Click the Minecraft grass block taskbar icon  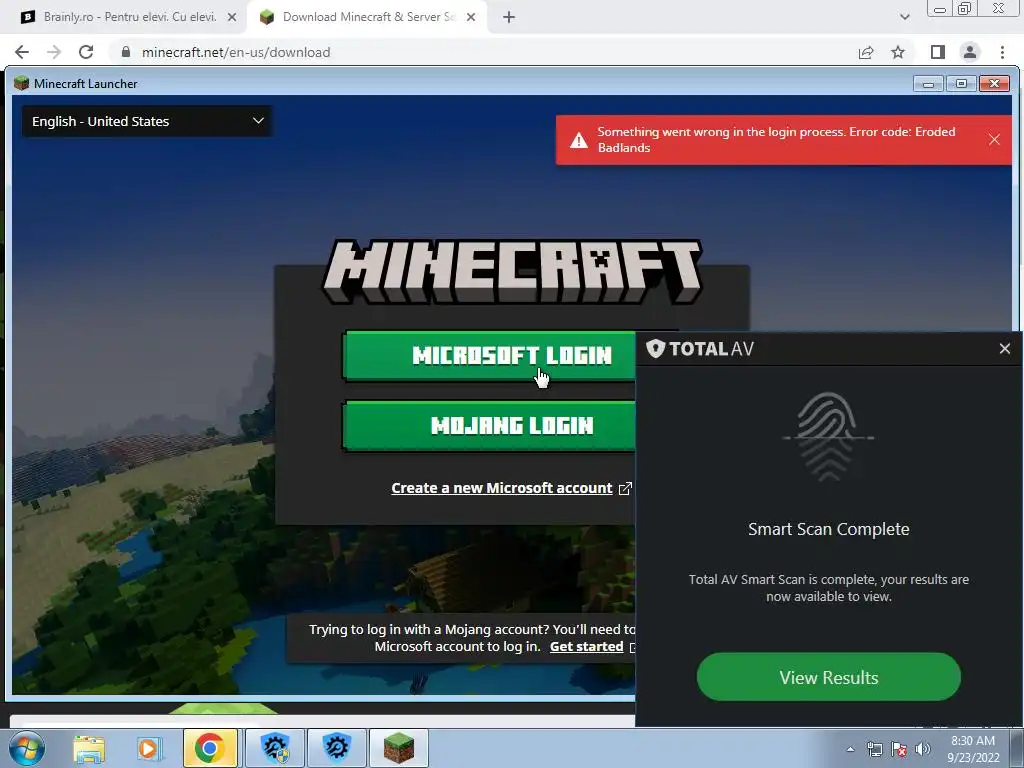(x=399, y=748)
